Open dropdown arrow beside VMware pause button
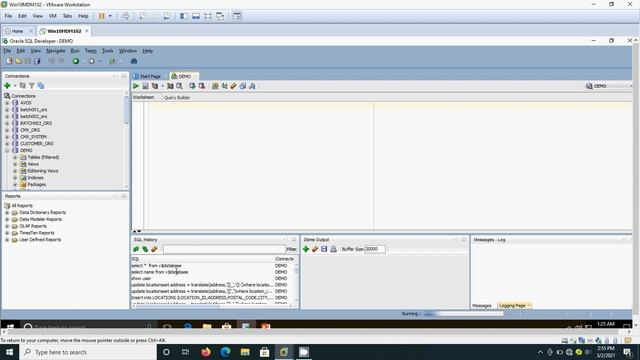Image resolution: width=640 pixels, height=360 pixels. coord(110,16)
